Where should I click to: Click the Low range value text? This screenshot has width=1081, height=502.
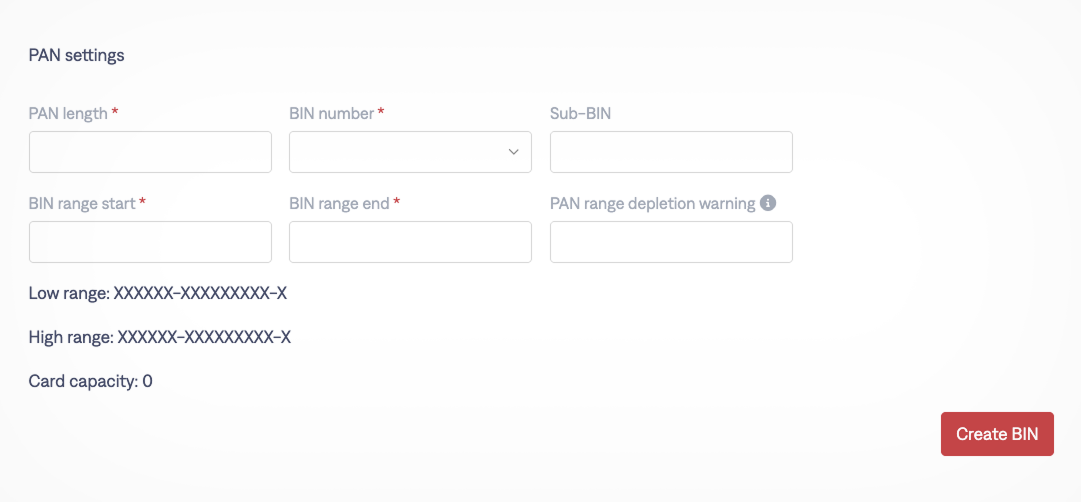pyautogui.click(x=200, y=293)
